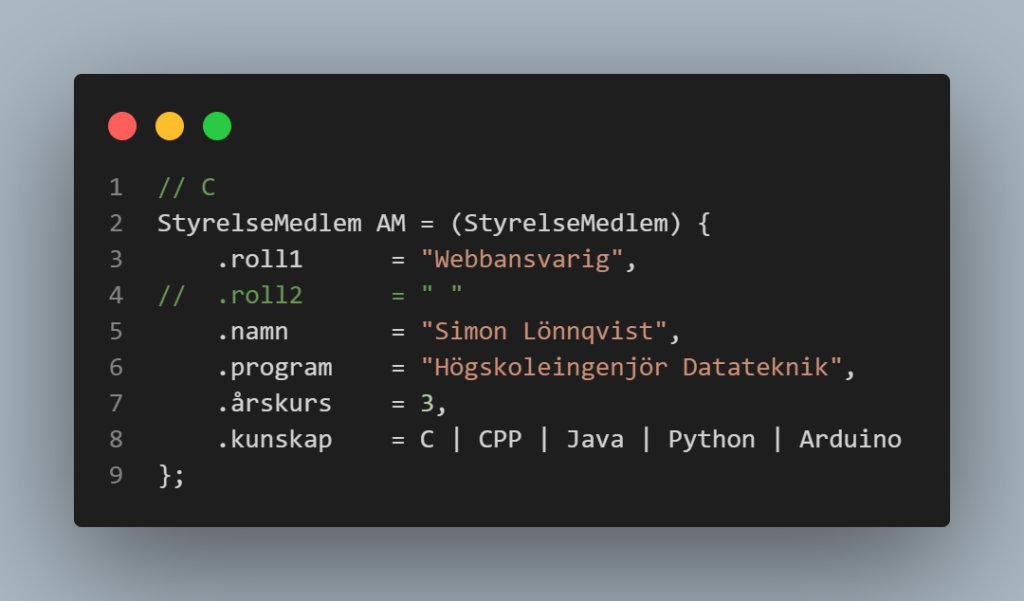This screenshot has height=601, width=1024.
Task: Click the Arduino flag on line 8
Action: (x=850, y=439)
